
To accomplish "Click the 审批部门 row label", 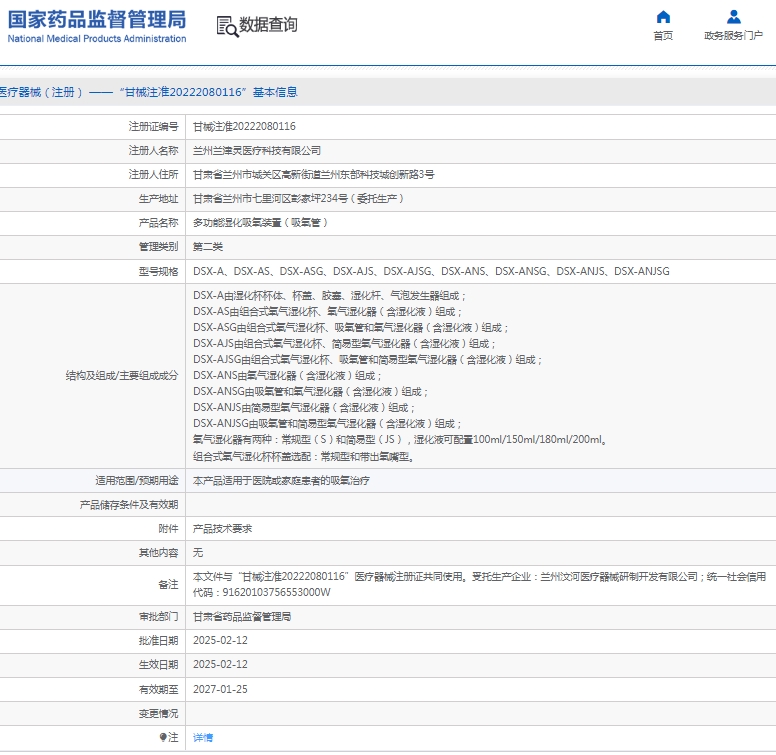I will (158, 616).
